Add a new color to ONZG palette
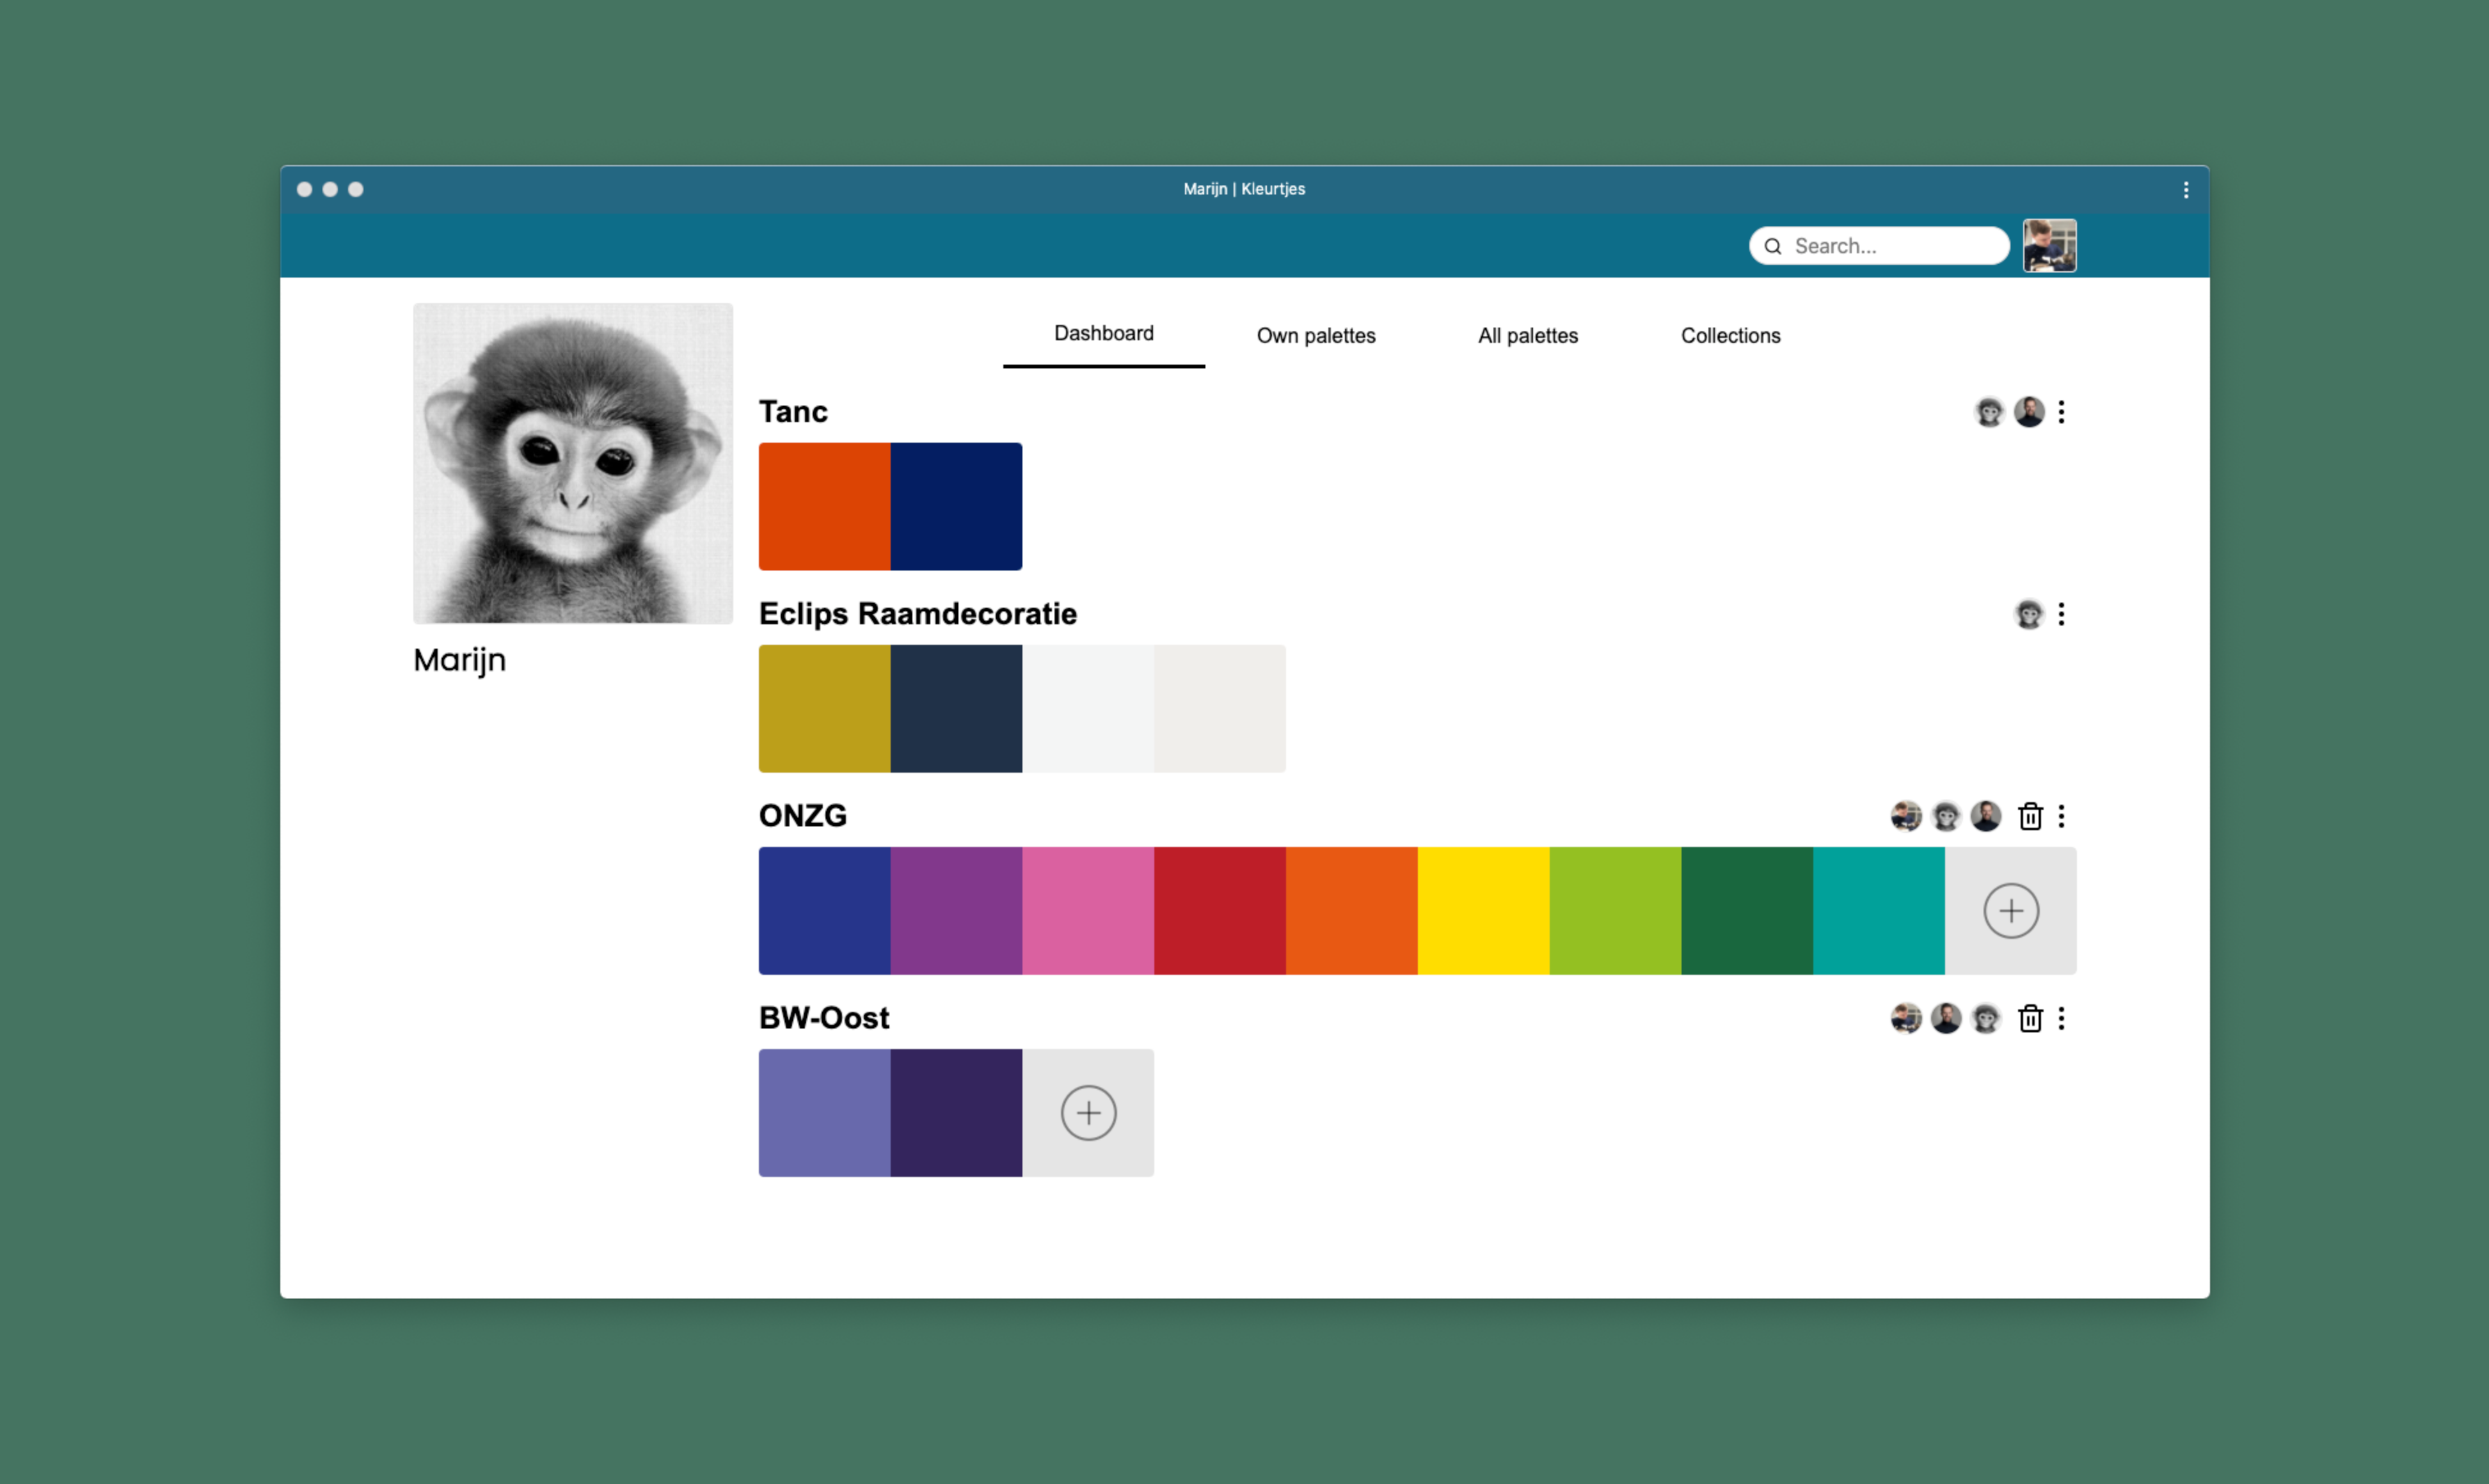The width and height of the screenshot is (2489, 1484). pyautogui.click(x=2010, y=910)
